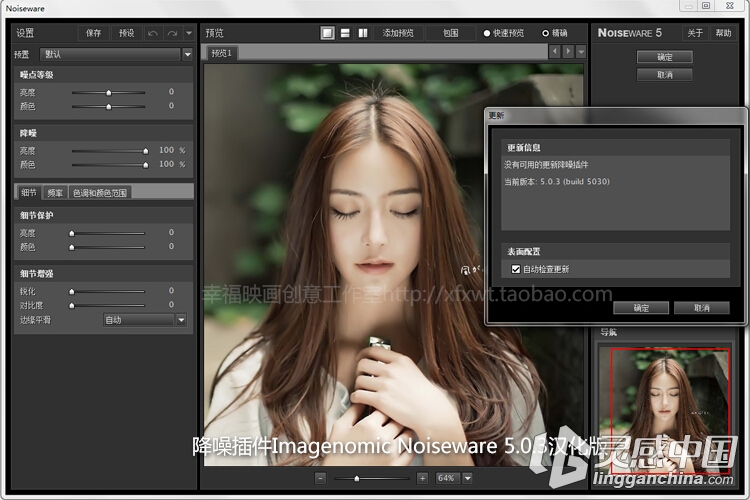This screenshot has width=750, height=500.
Task: Select horizontal split preview layout icon
Action: point(345,33)
